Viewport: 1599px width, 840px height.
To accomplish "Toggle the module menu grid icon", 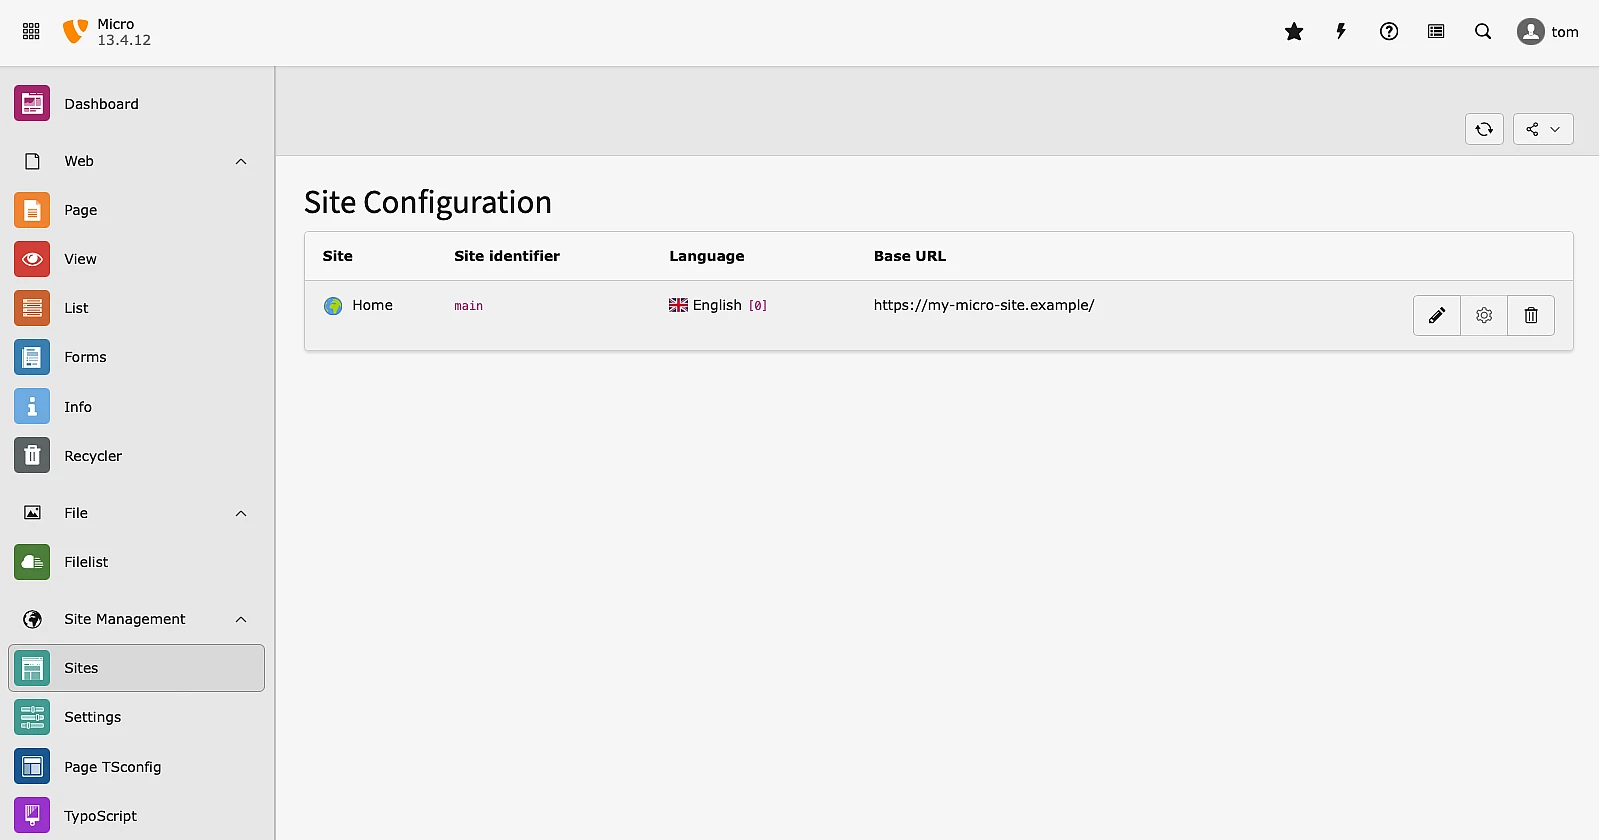I will (31, 32).
